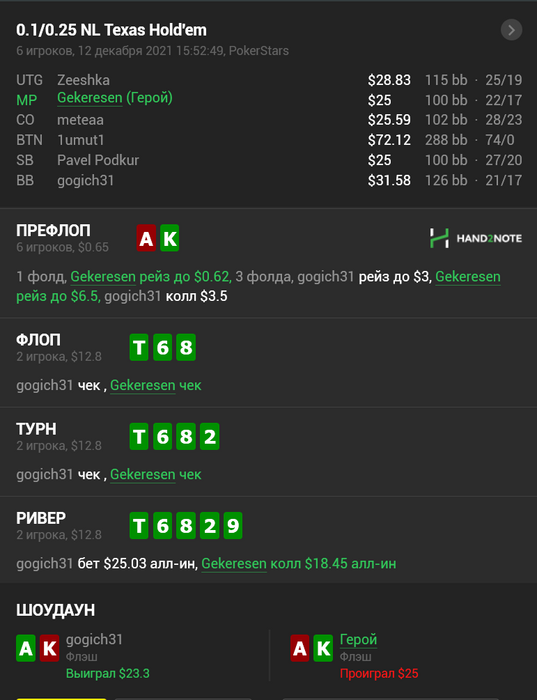Viewport: 537px width, 700px height.
Task: Click the T card in the flop row
Action: pyautogui.click(x=139, y=347)
